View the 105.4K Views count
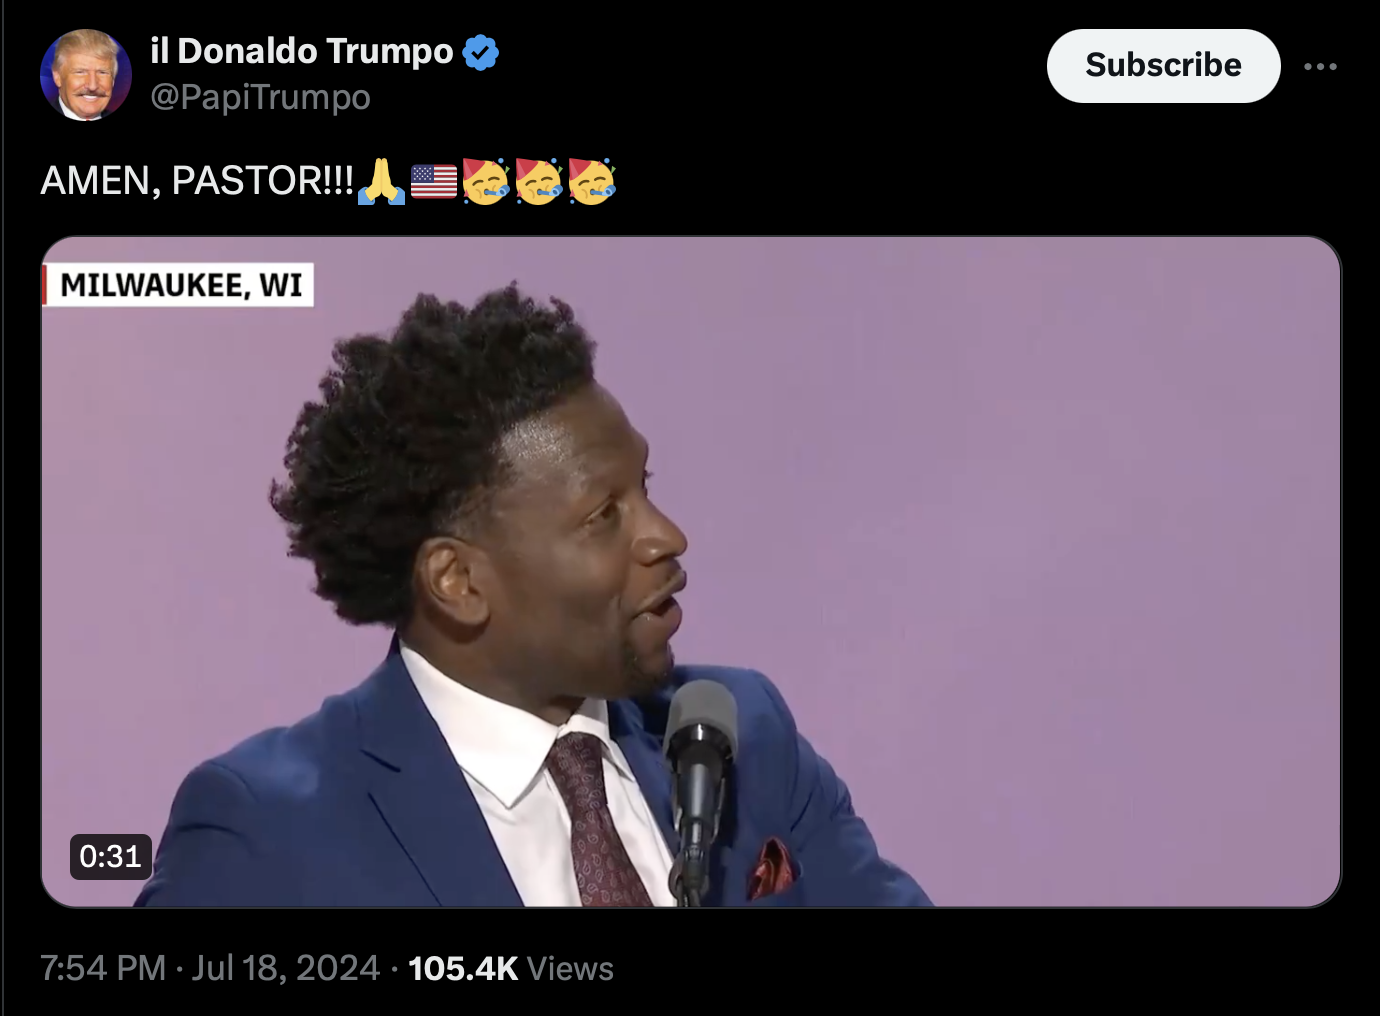Screen dimensions: 1380x1016 tap(511, 968)
